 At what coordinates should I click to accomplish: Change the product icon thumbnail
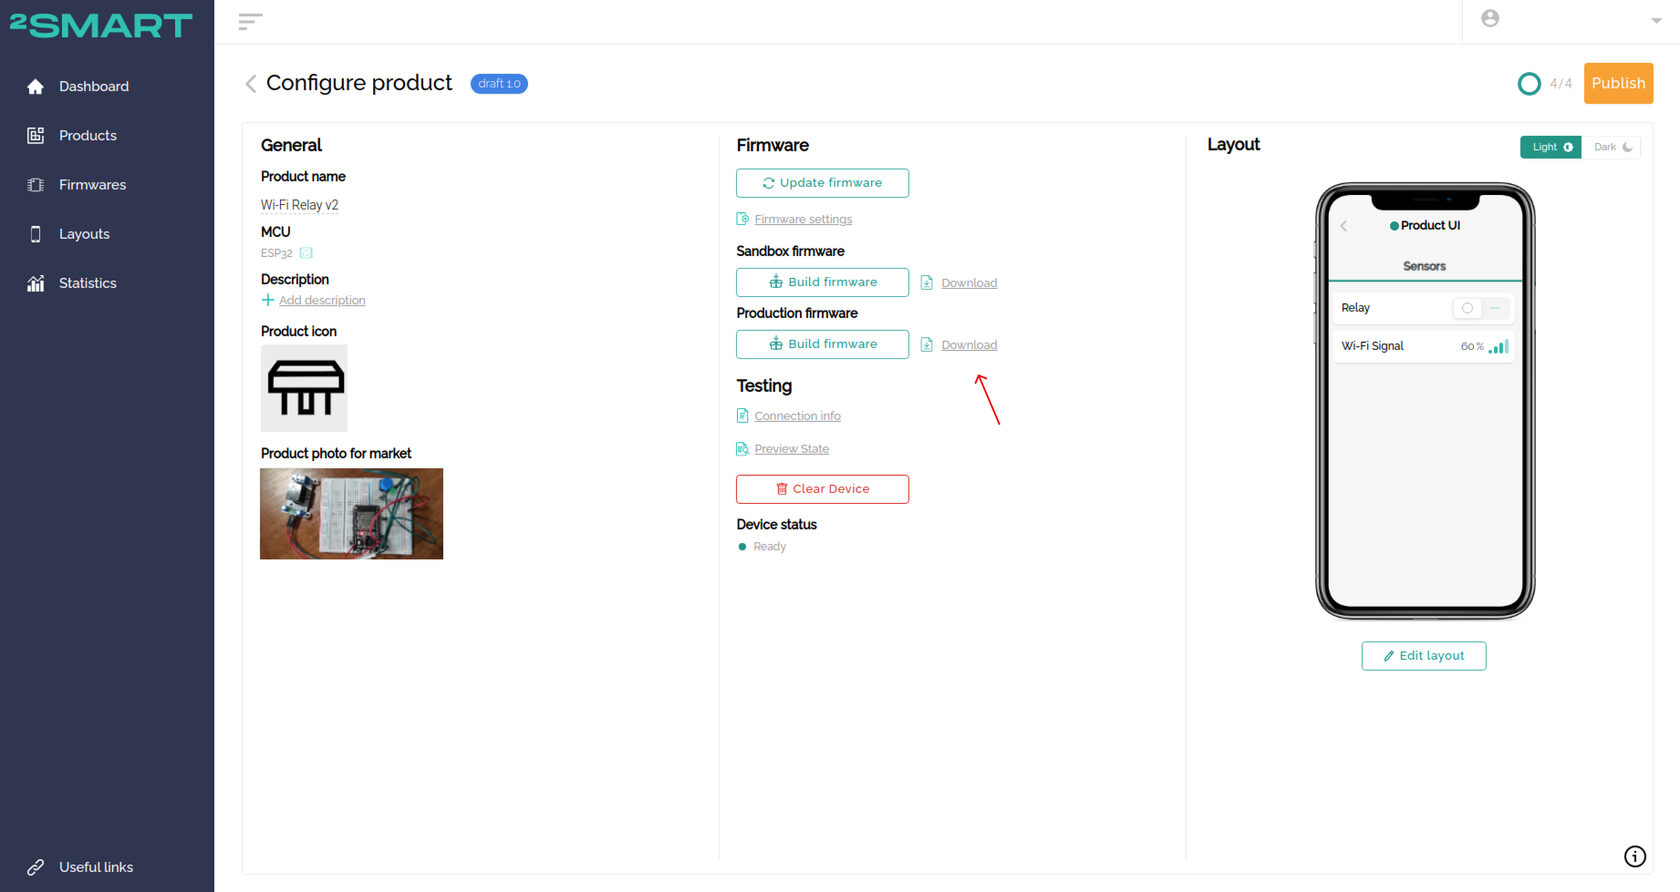tap(304, 388)
